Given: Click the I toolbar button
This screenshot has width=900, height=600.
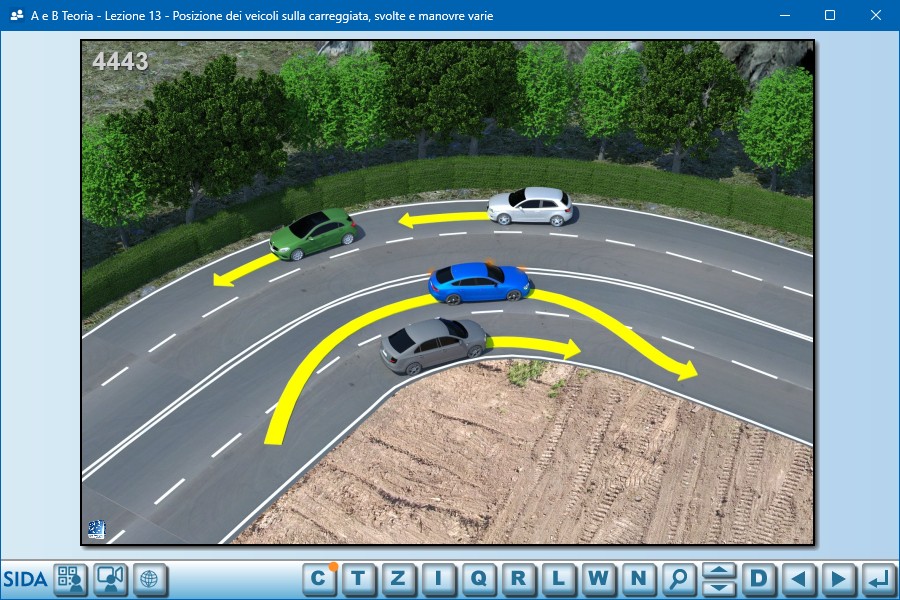Looking at the screenshot, I should pos(439,578).
